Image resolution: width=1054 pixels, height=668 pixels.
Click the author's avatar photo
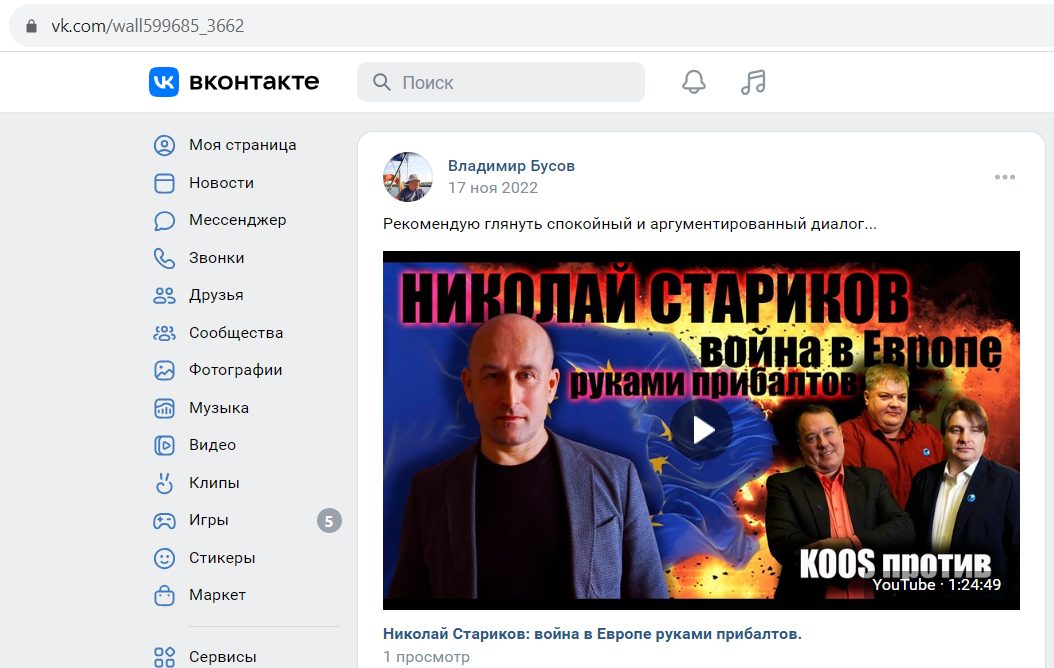tap(407, 177)
